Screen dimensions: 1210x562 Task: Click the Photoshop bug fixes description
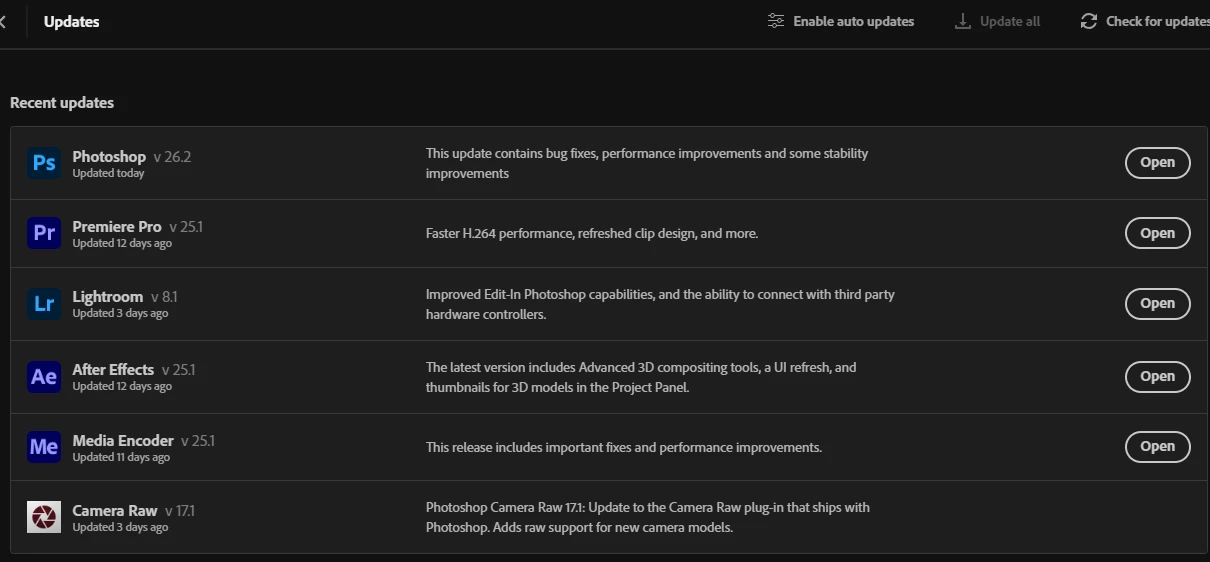point(647,163)
